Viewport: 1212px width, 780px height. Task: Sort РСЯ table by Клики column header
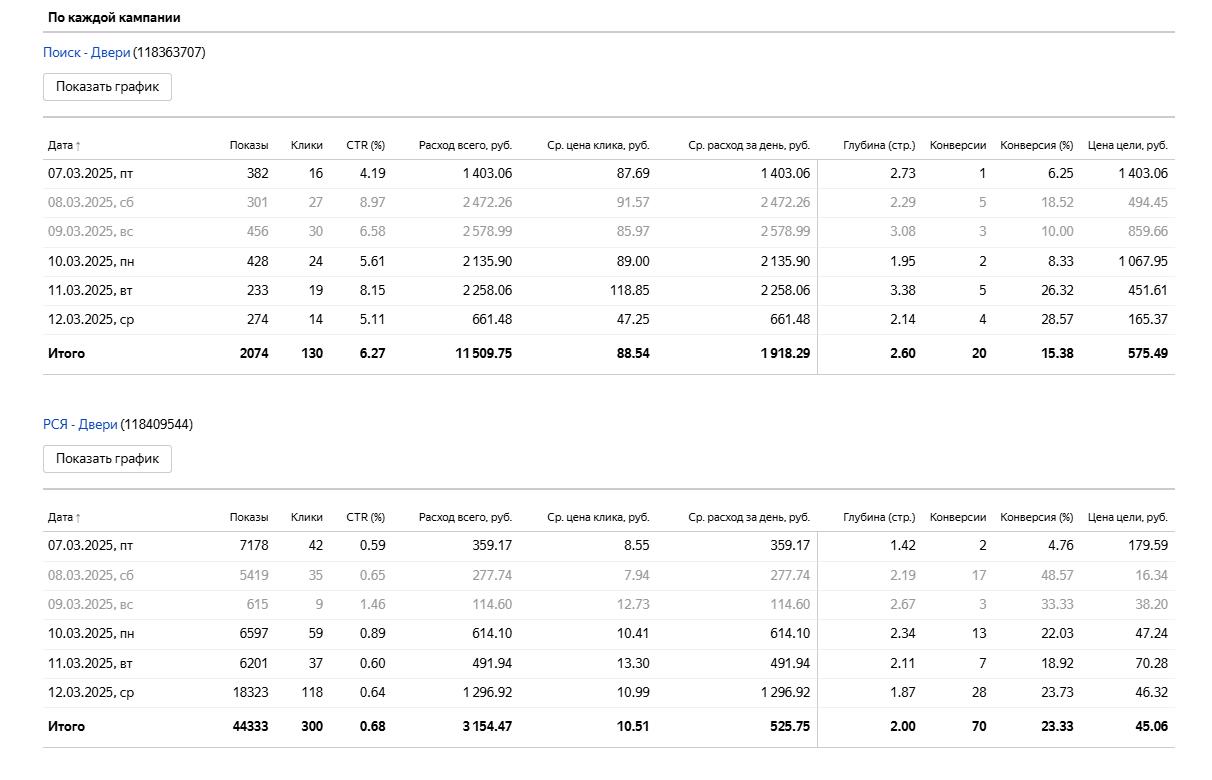pyautogui.click(x=306, y=518)
